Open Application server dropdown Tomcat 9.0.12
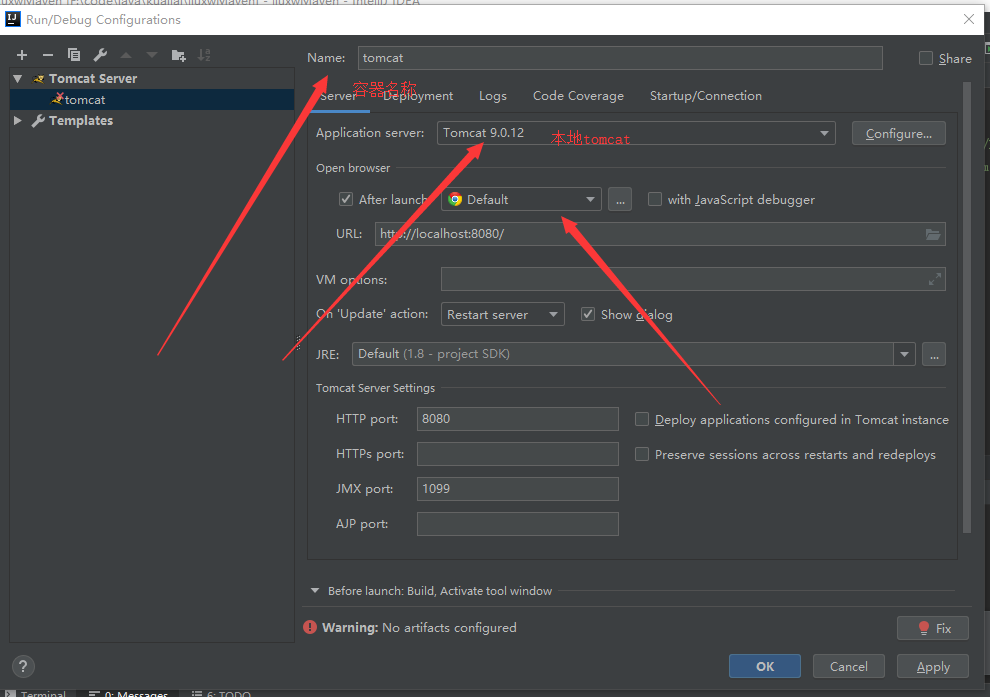This screenshot has height=697, width=990. click(636, 133)
